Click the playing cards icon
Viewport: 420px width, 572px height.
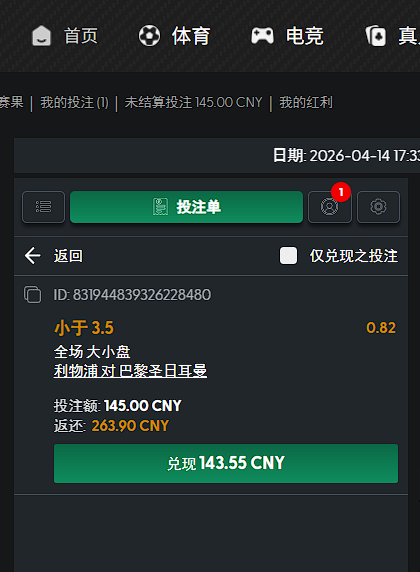pyautogui.click(x=376, y=36)
